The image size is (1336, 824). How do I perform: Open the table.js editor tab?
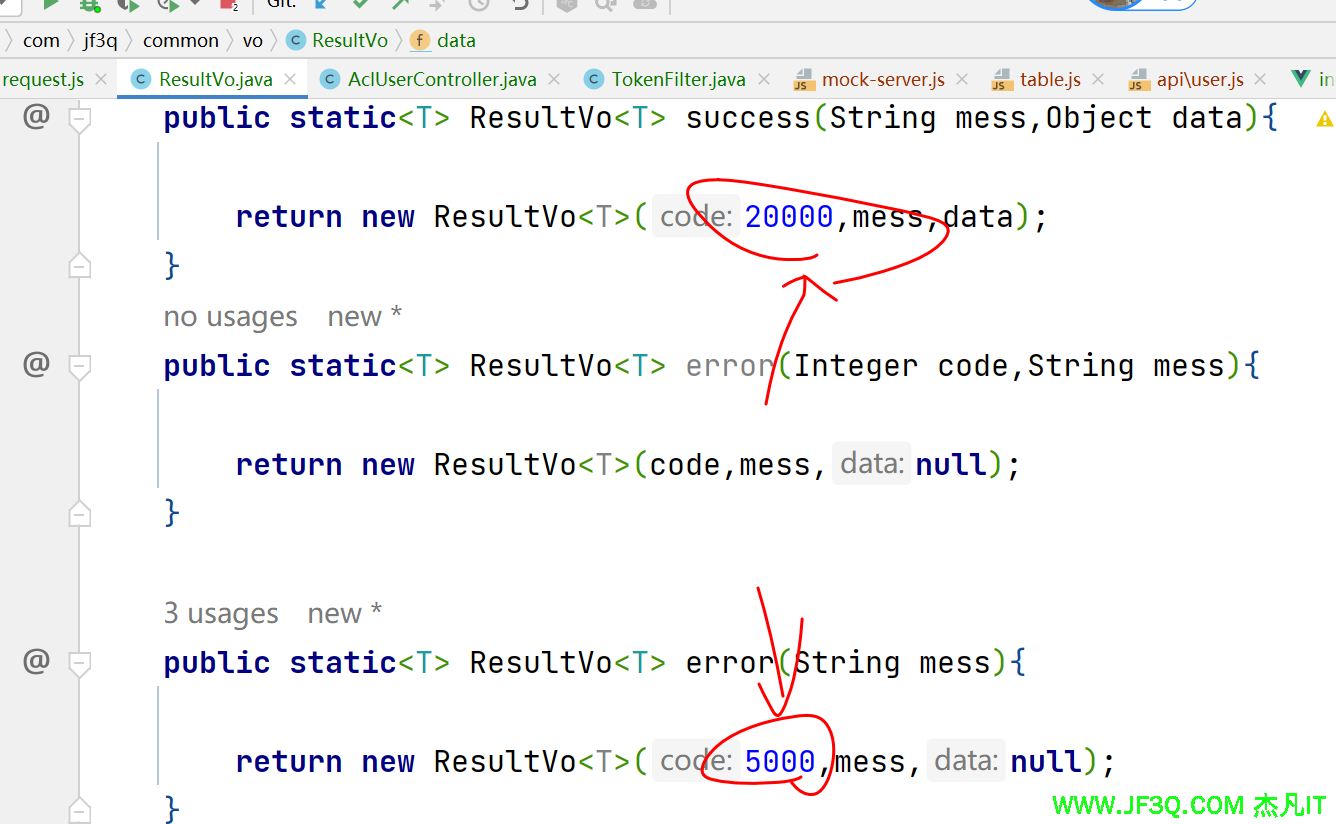point(1049,79)
